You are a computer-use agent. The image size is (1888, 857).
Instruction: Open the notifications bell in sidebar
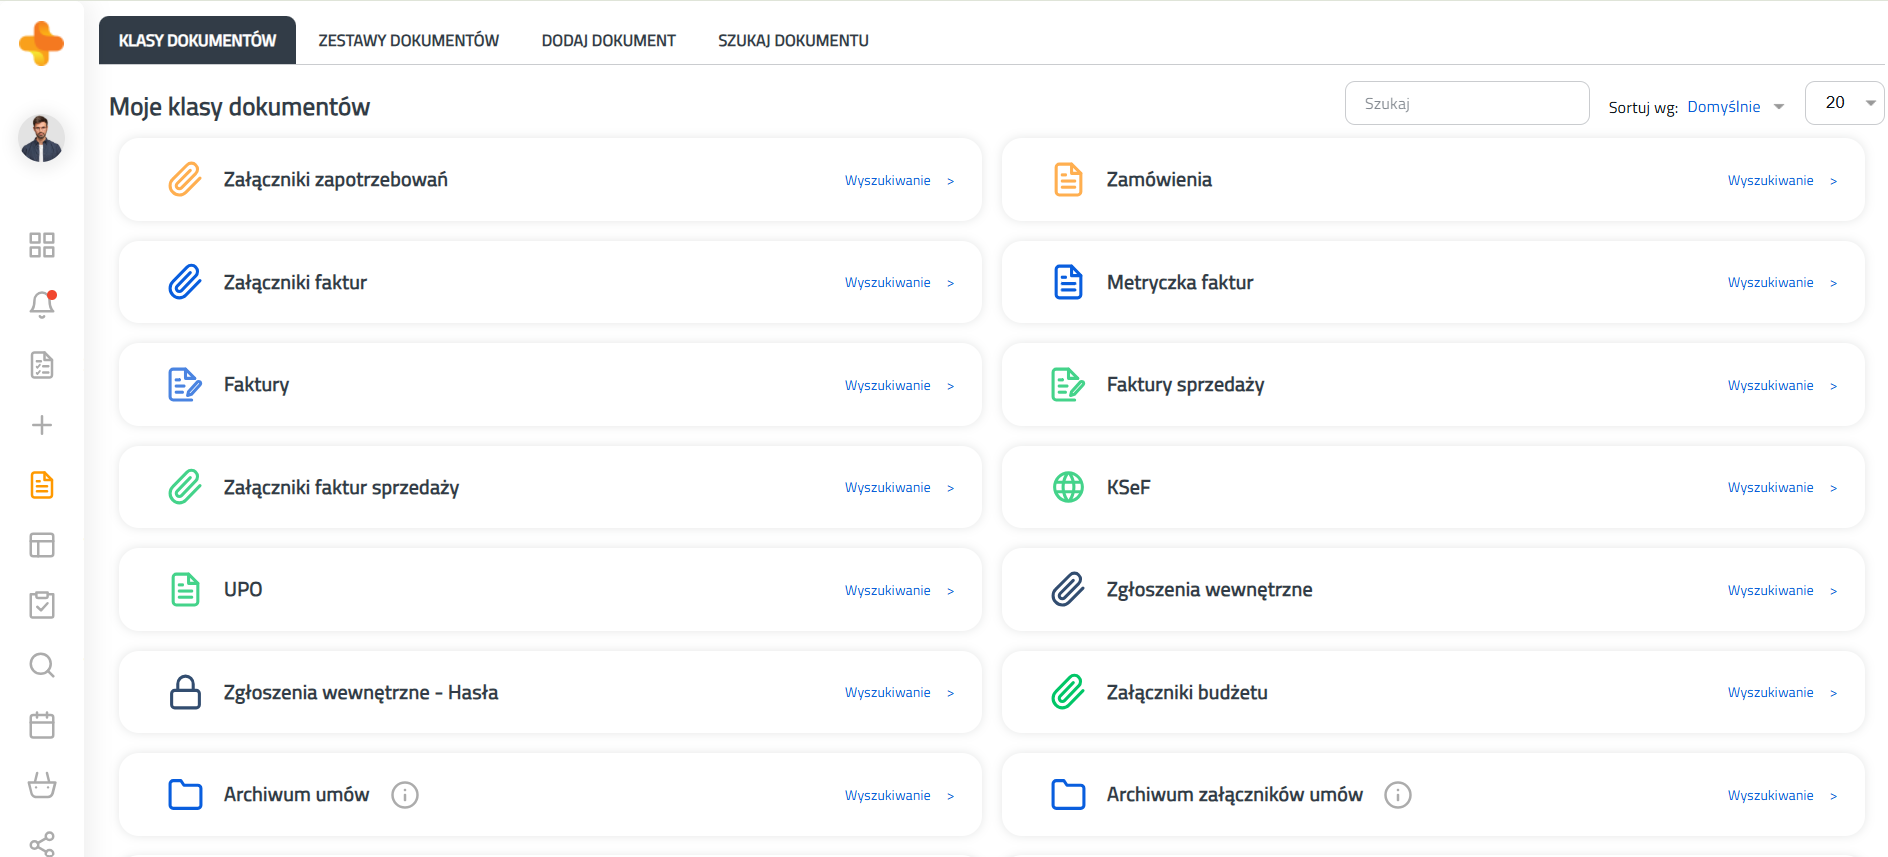click(42, 305)
